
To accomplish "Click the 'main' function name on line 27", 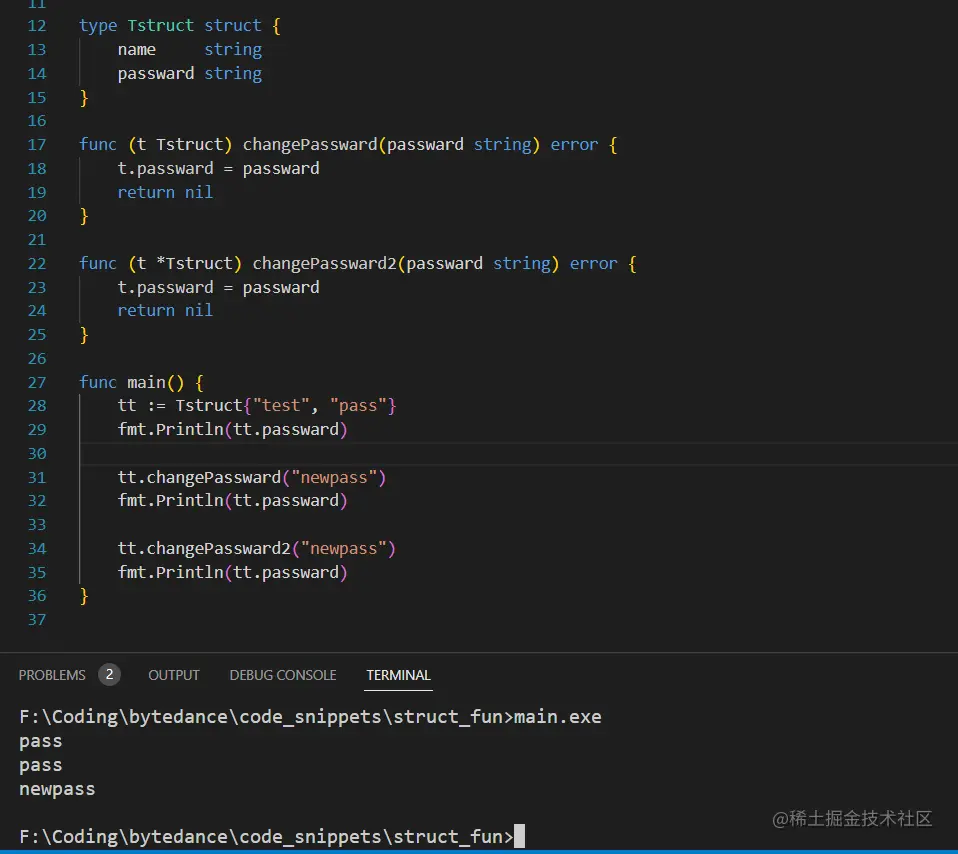I will pos(146,382).
